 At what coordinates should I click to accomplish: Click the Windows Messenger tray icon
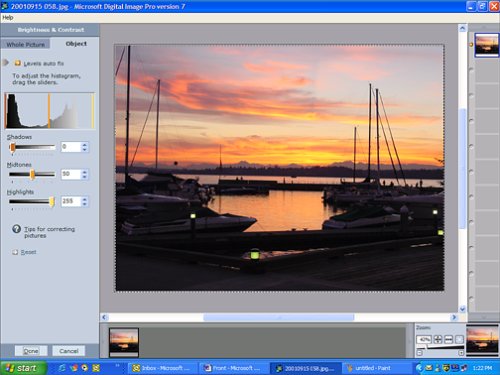[x=438, y=368]
